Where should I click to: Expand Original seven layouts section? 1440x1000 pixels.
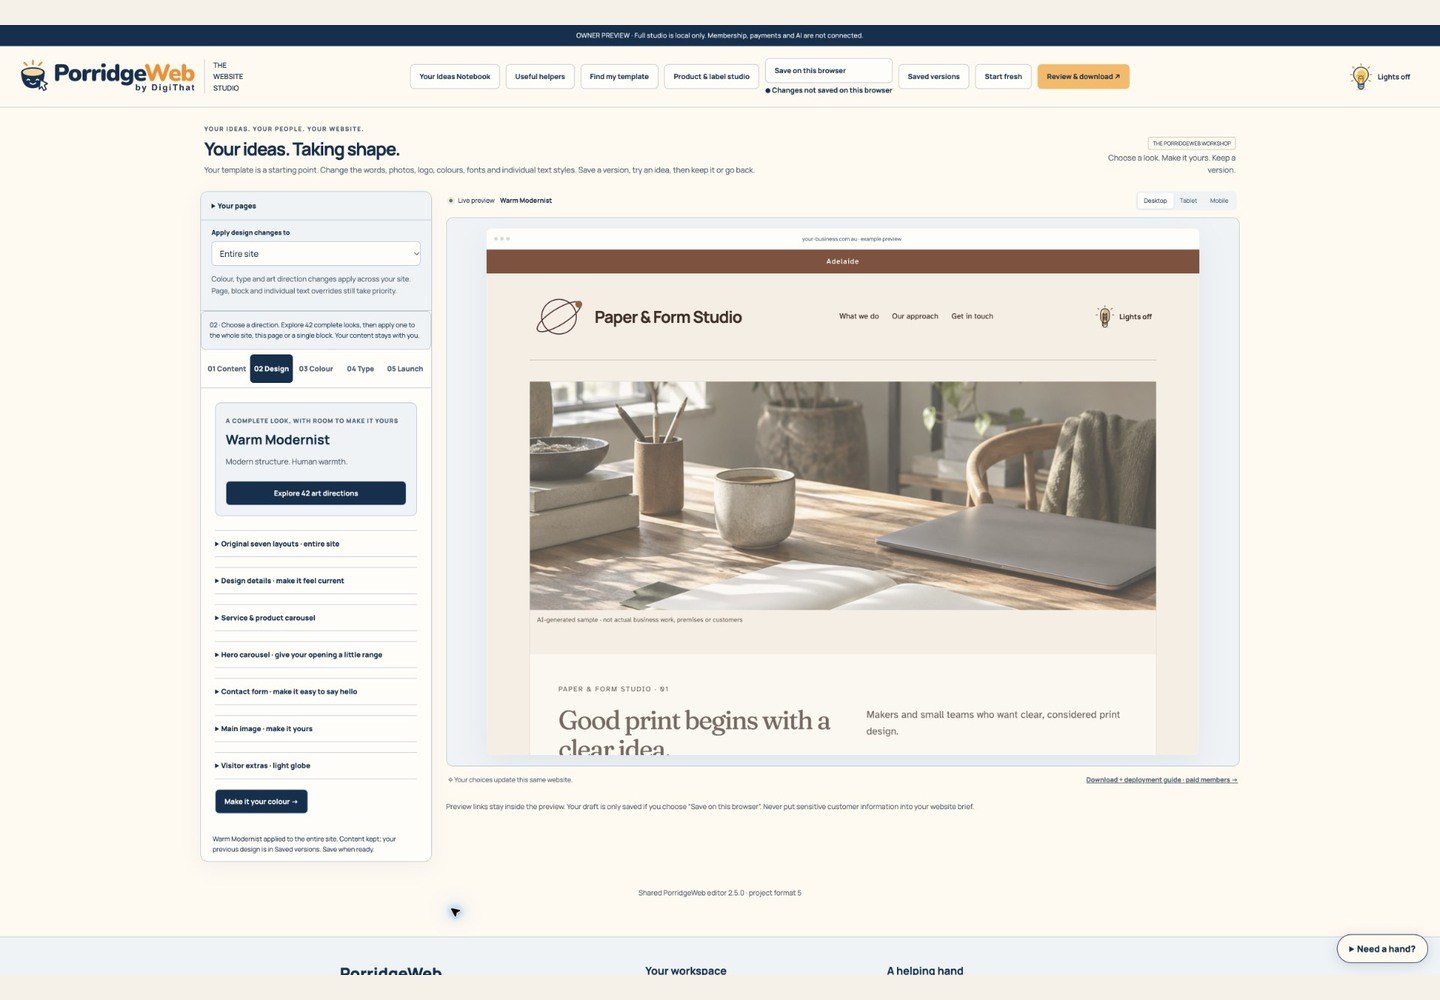[x=316, y=544]
